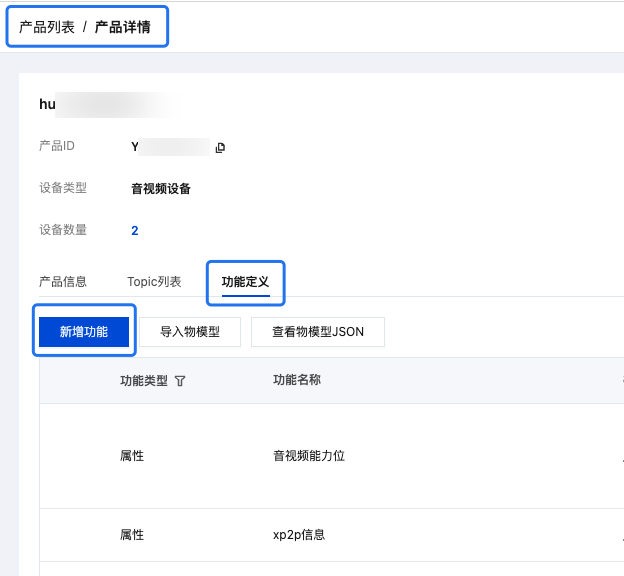
Task: Switch to the 产品信息 tab
Action: coord(63,281)
